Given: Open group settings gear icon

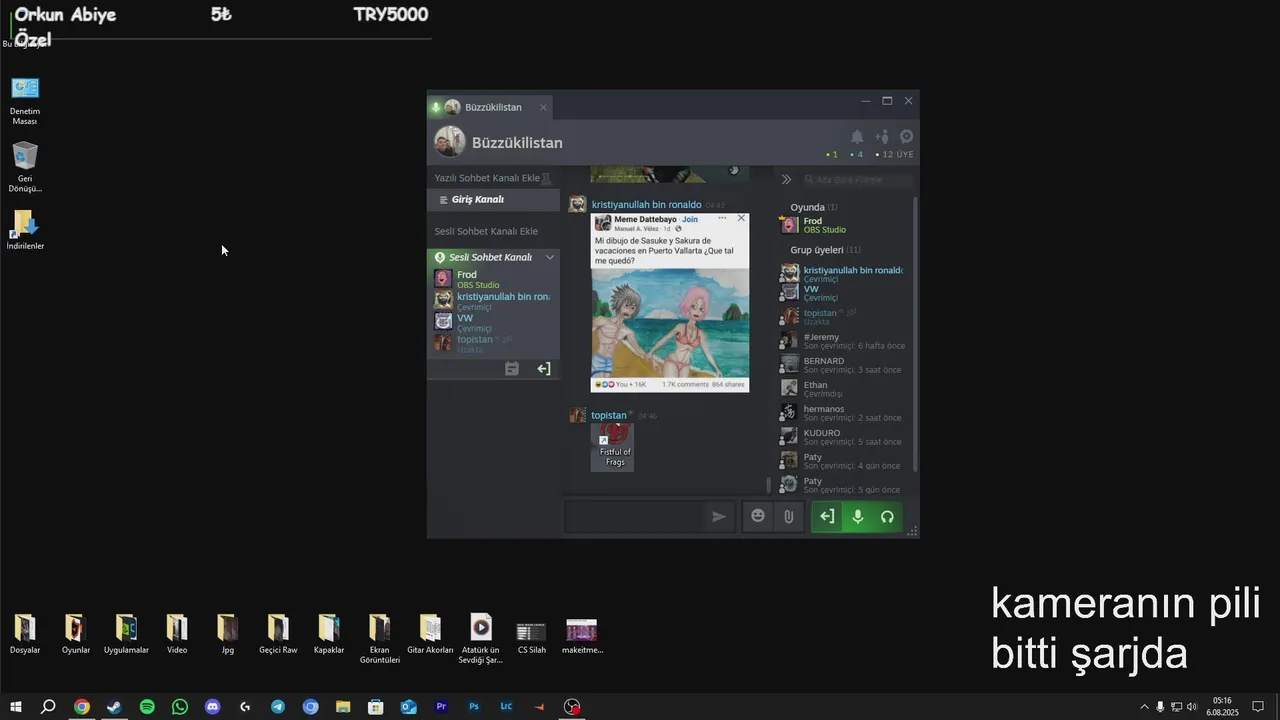Looking at the screenshot, I should (x=906, y=137).
